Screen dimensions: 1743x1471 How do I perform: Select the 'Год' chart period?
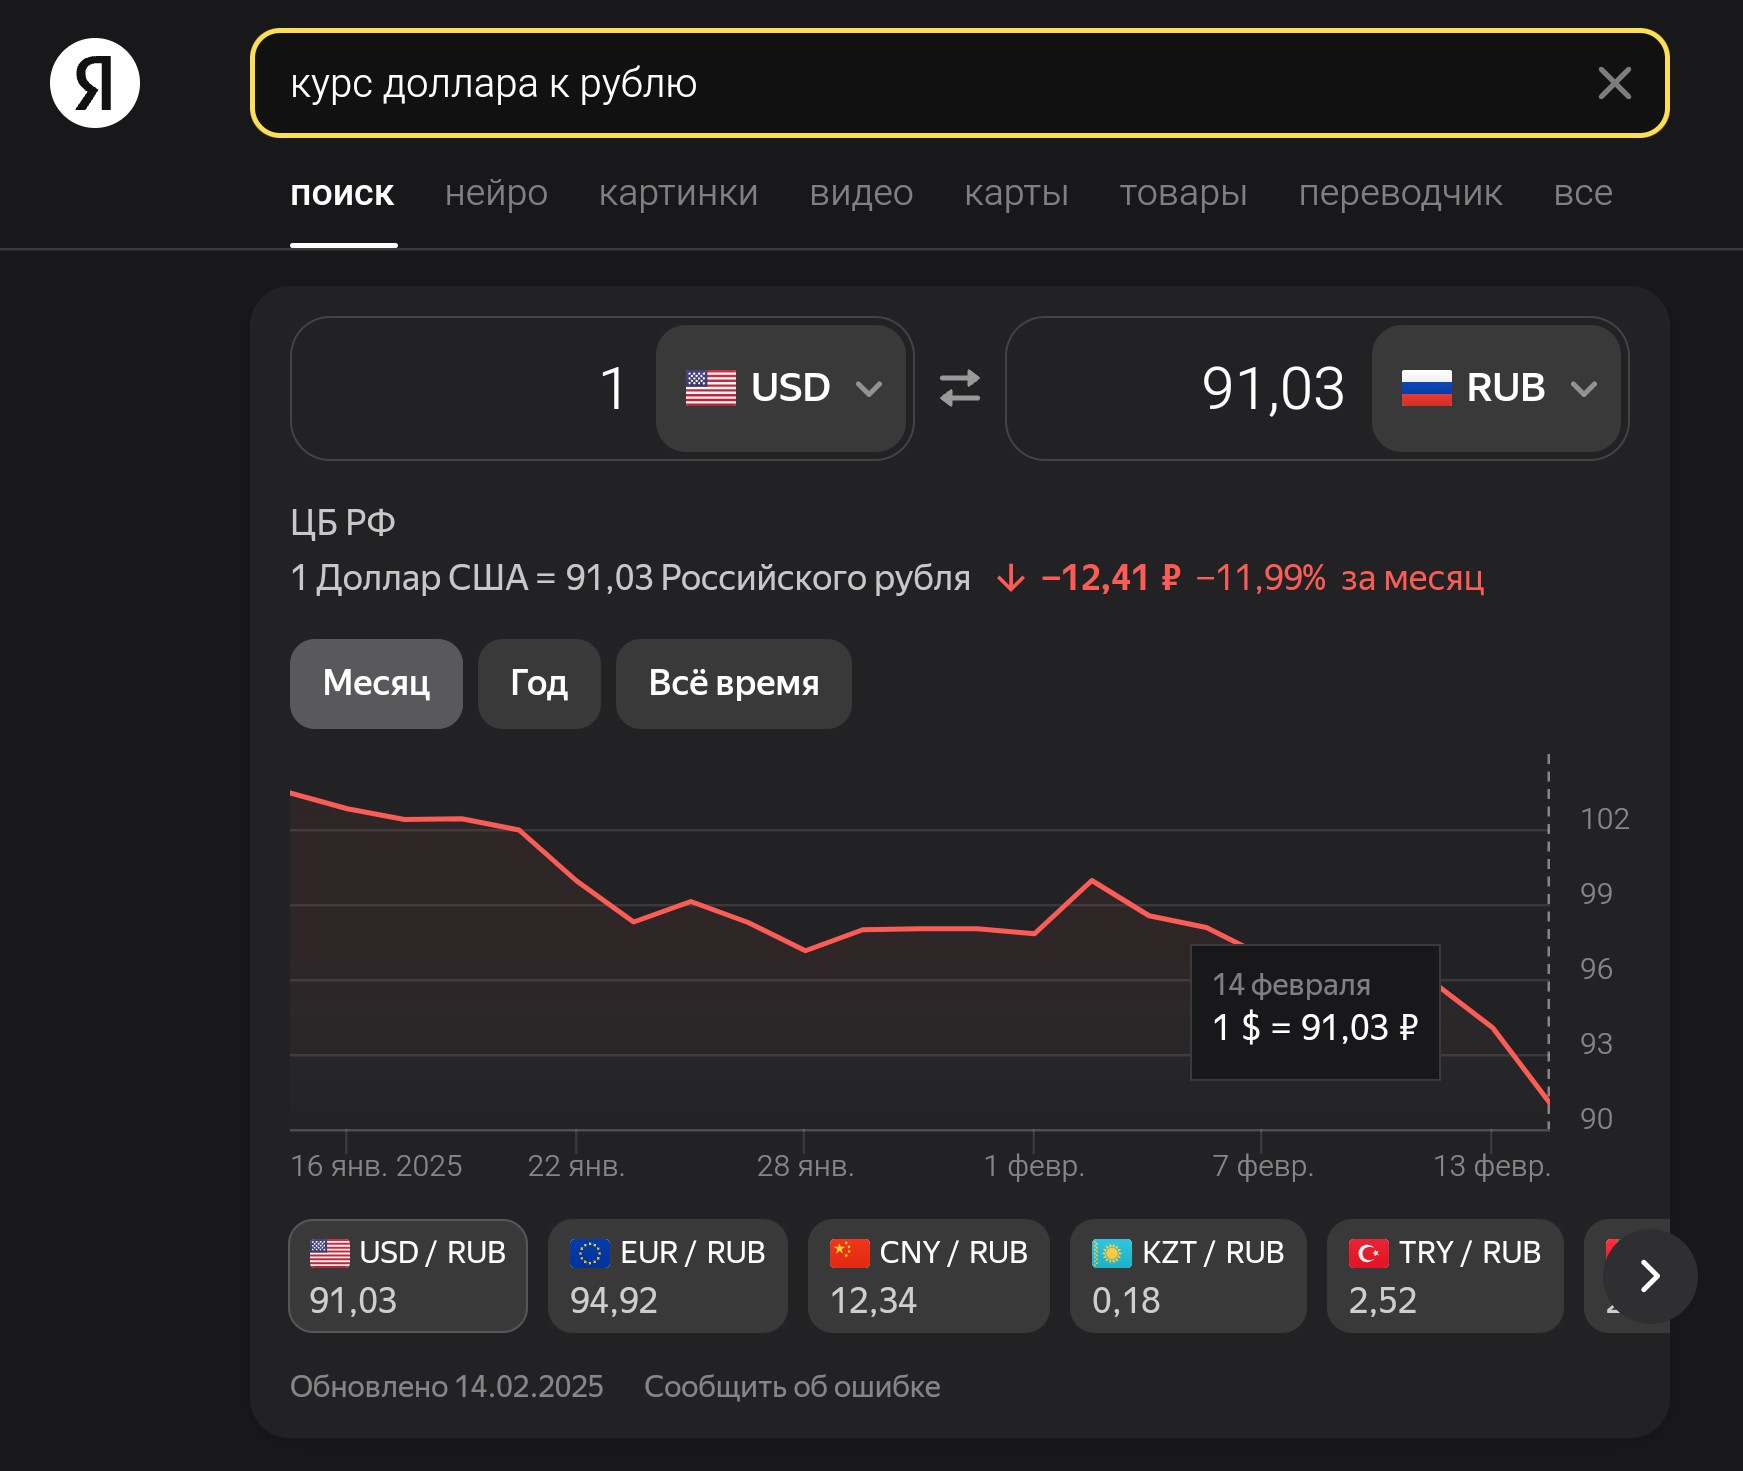click(539, 684)
